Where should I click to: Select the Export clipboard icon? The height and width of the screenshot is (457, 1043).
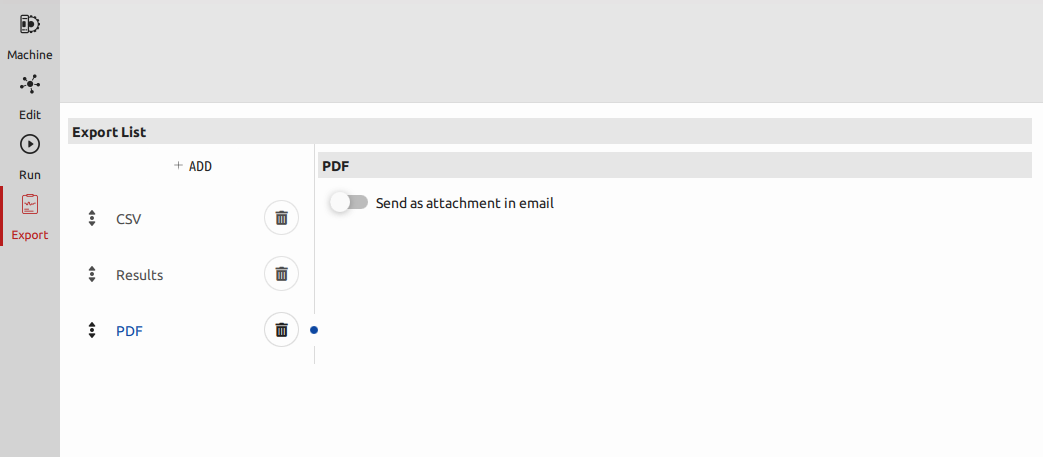tap(30, 204)
